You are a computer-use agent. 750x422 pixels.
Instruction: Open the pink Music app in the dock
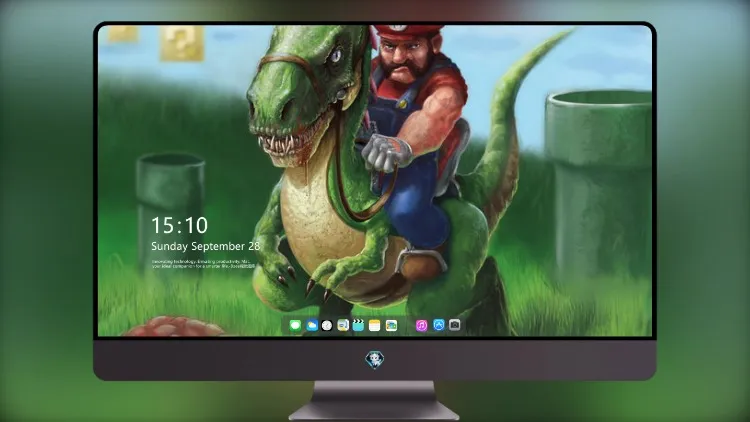tap(421, 325)
